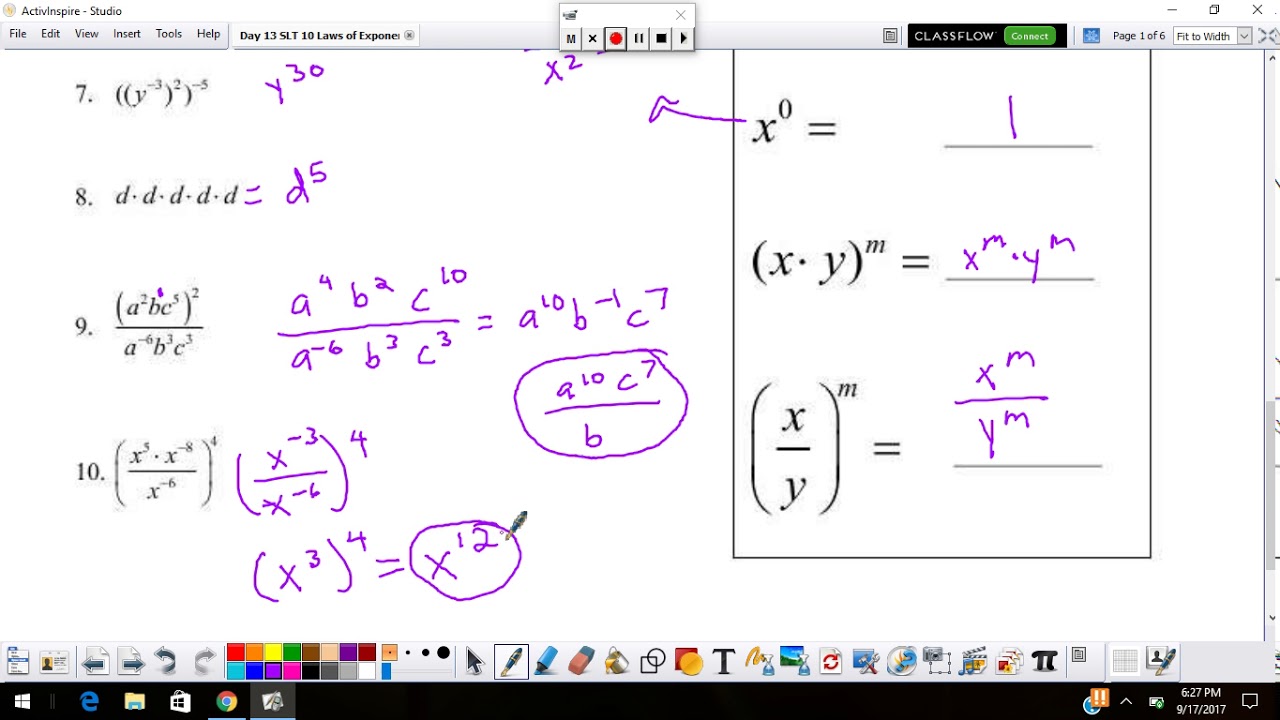This screenshot has width=1280, height=720.
Task: Open the Help menu
Action: point(208,34)
